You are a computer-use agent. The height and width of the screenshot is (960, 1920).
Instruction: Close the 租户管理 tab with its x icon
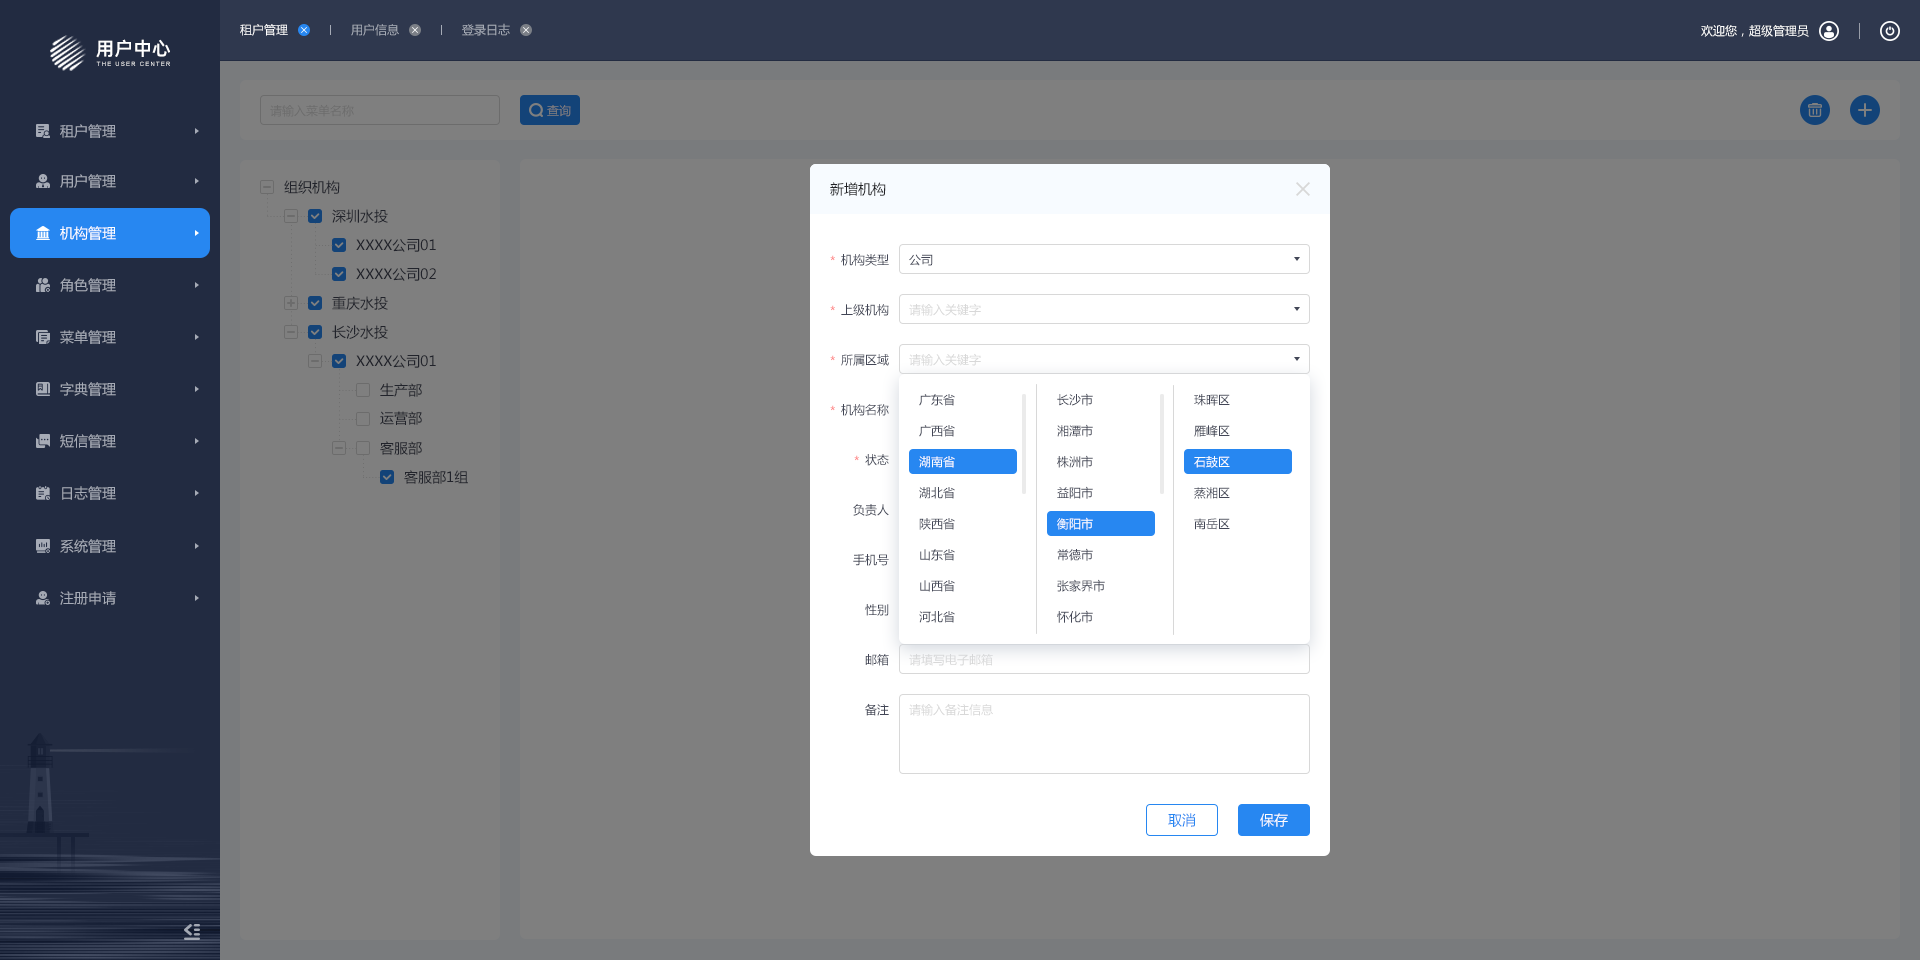[x=304, y=30]
